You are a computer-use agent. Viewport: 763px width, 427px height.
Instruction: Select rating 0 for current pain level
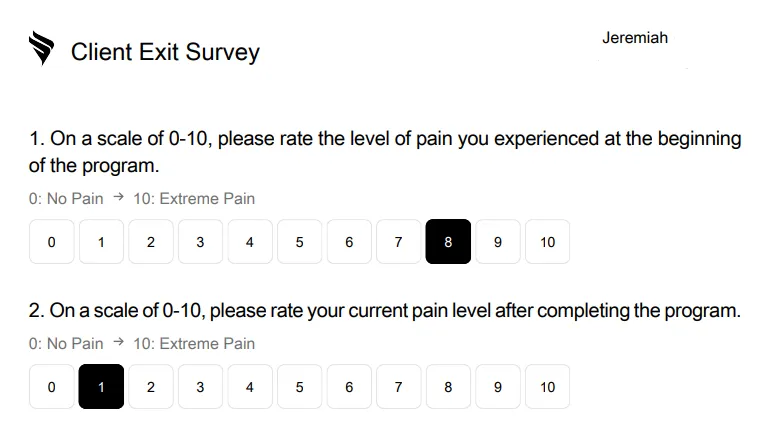pos(52,387)
